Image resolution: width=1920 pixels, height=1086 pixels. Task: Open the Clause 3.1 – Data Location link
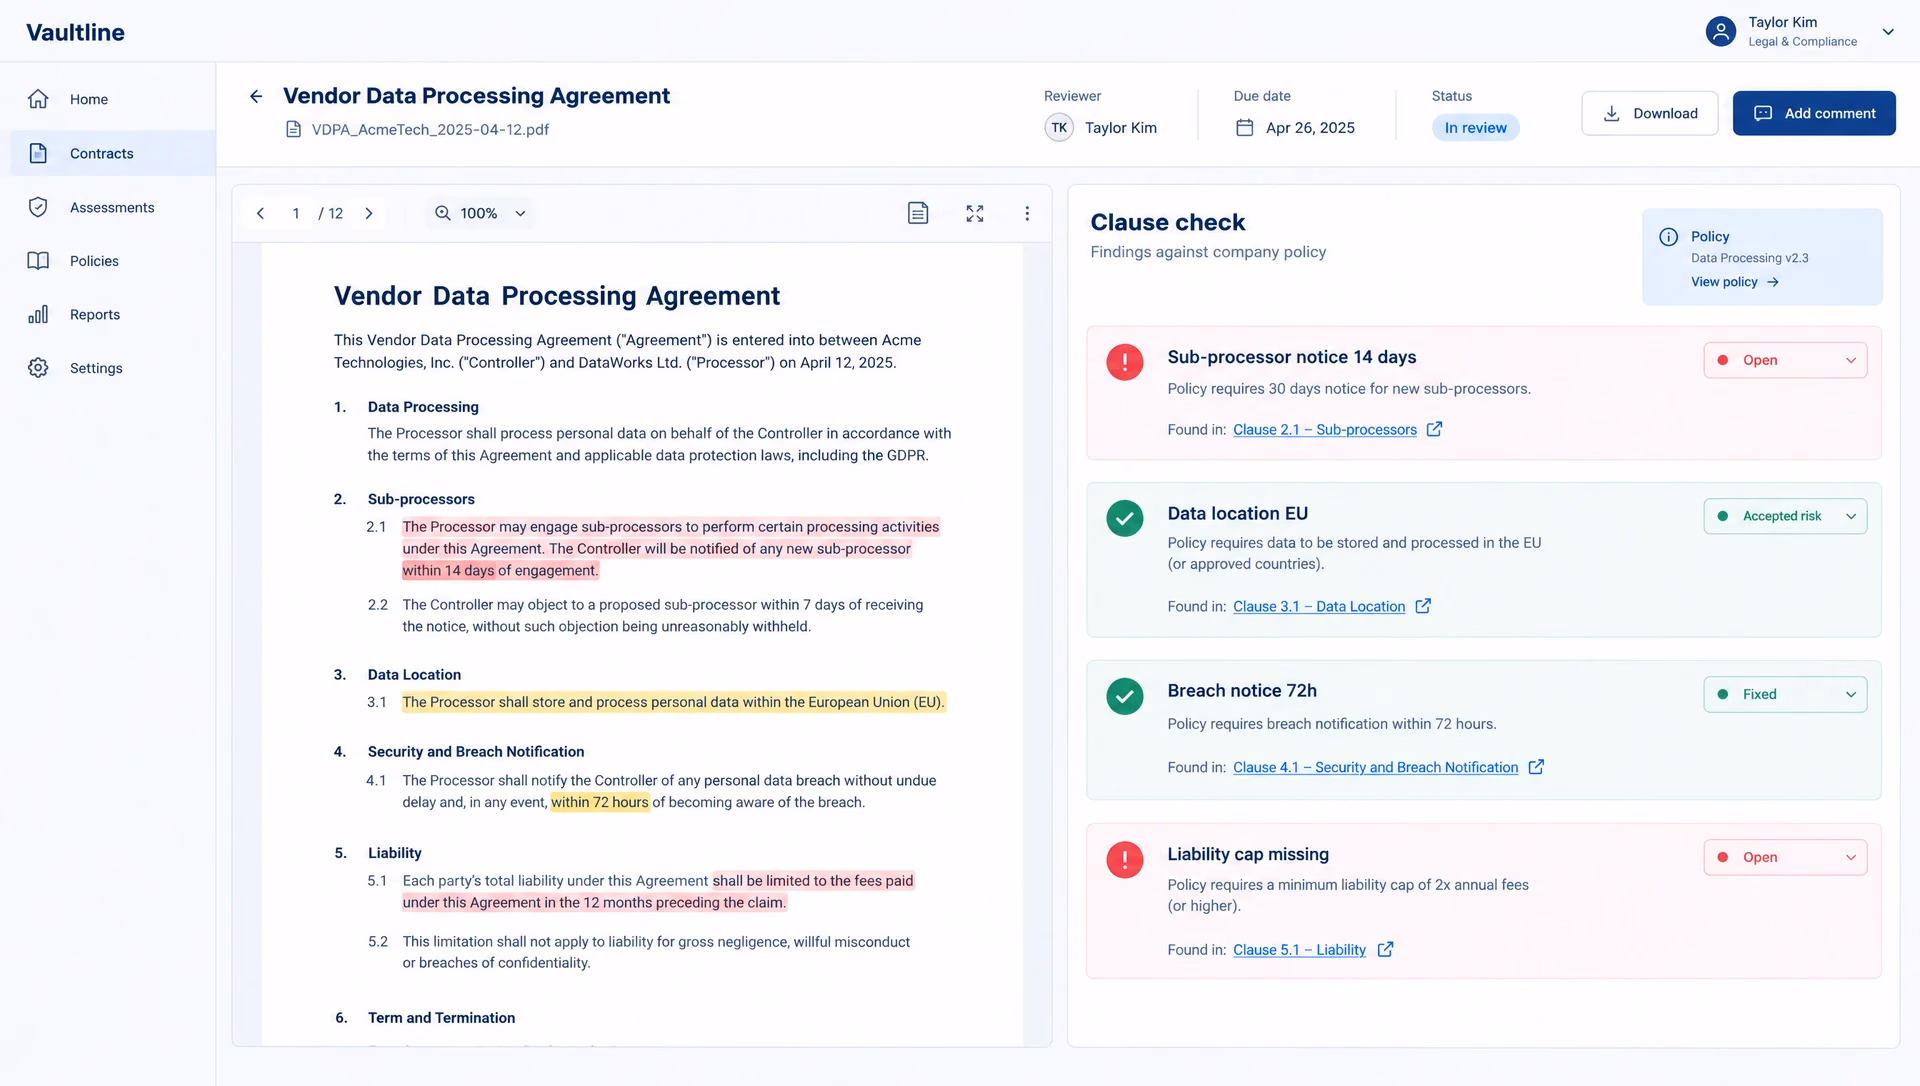[1319, 606]
